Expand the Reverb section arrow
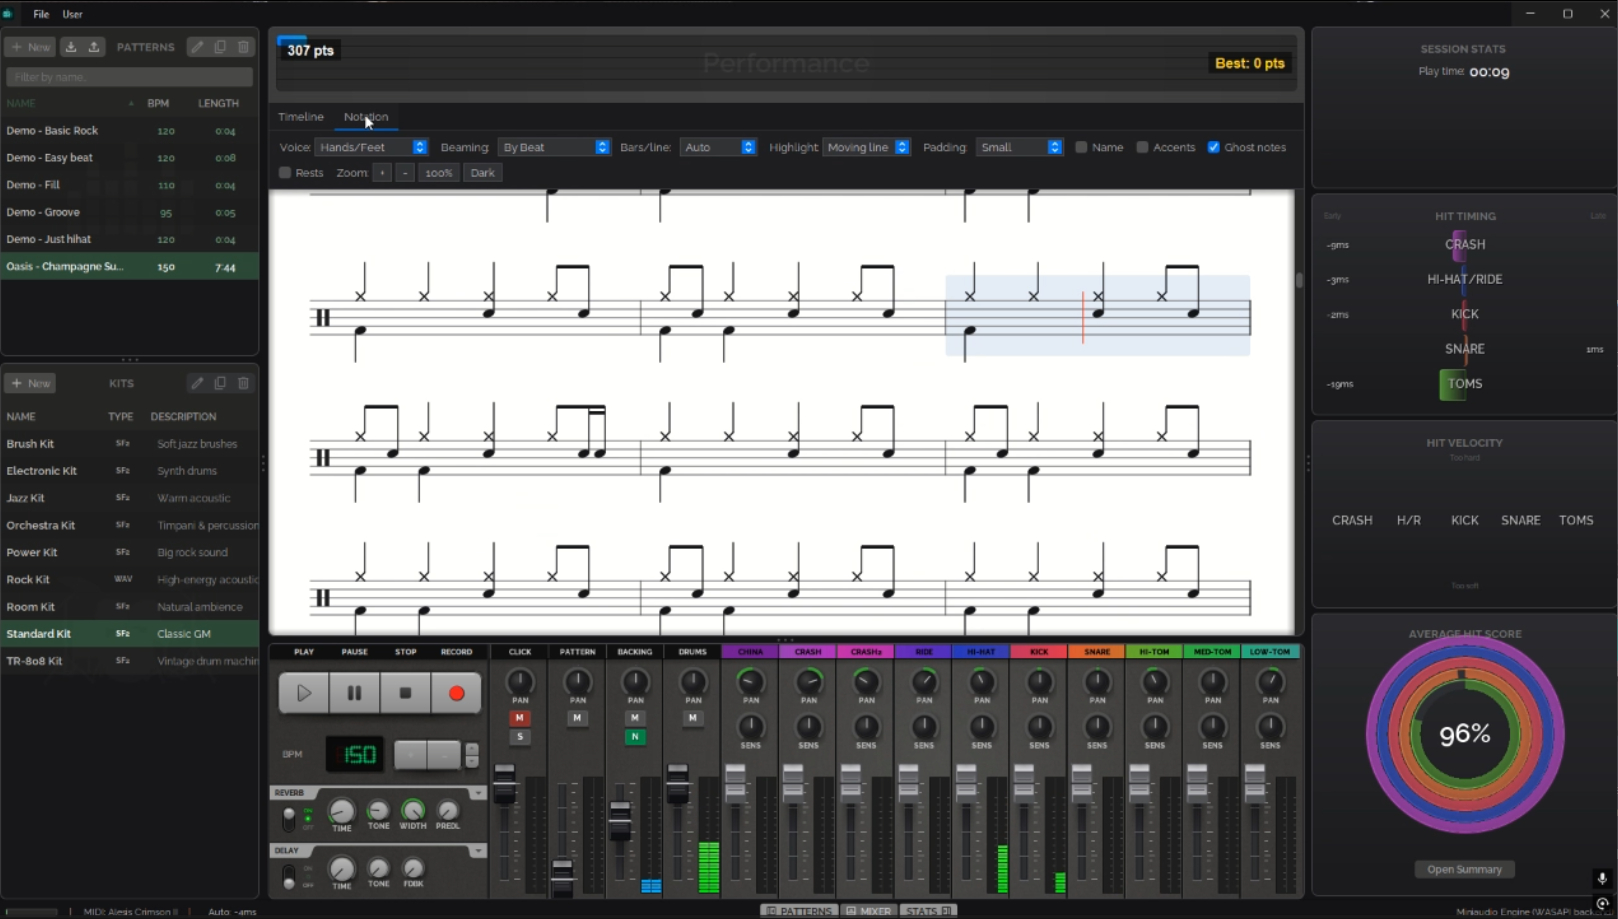Viewport: 1618px width, 919px height. tap(478, 793)
